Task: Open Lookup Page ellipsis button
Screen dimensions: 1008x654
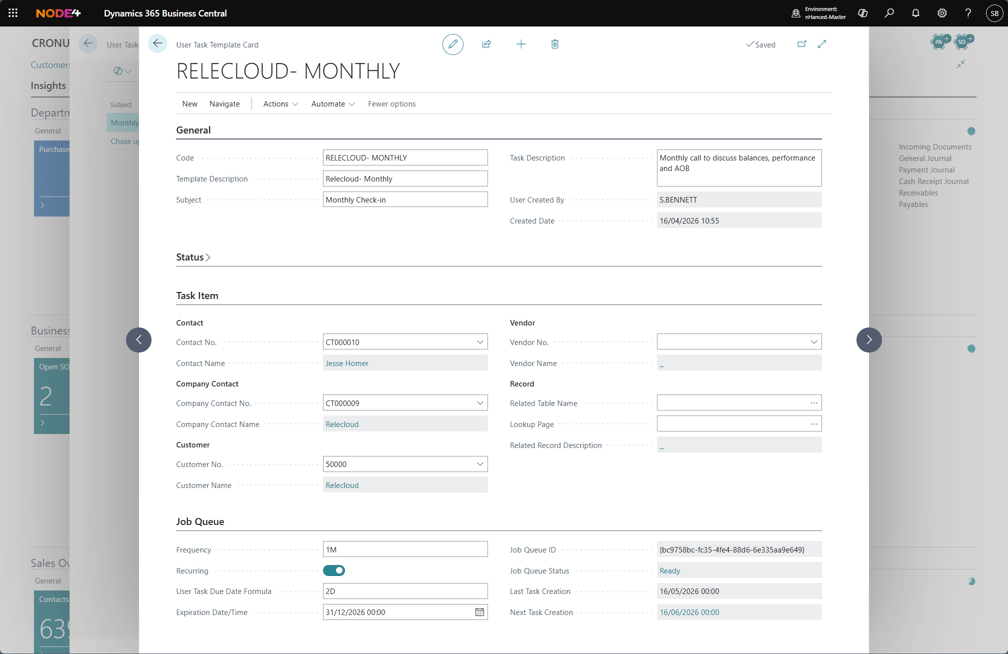Action: (814, 424)
